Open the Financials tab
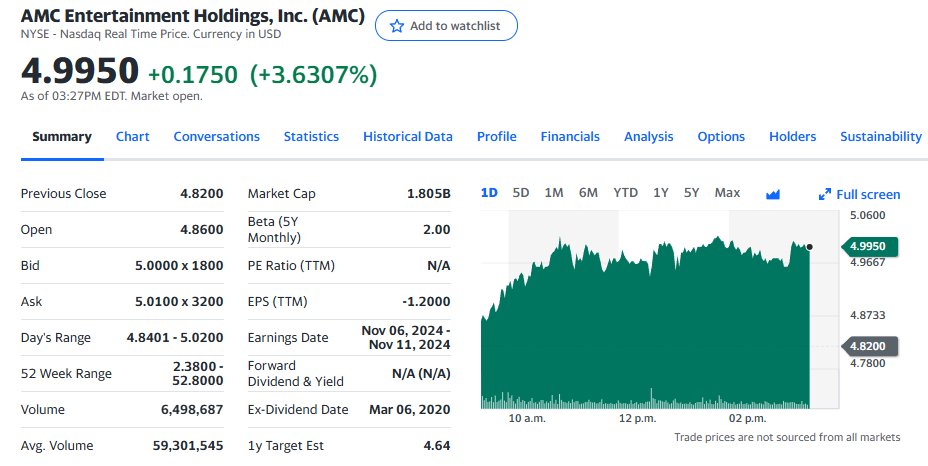Image resolution: width=928 pixels, height=466 pixels. point(570,137)
